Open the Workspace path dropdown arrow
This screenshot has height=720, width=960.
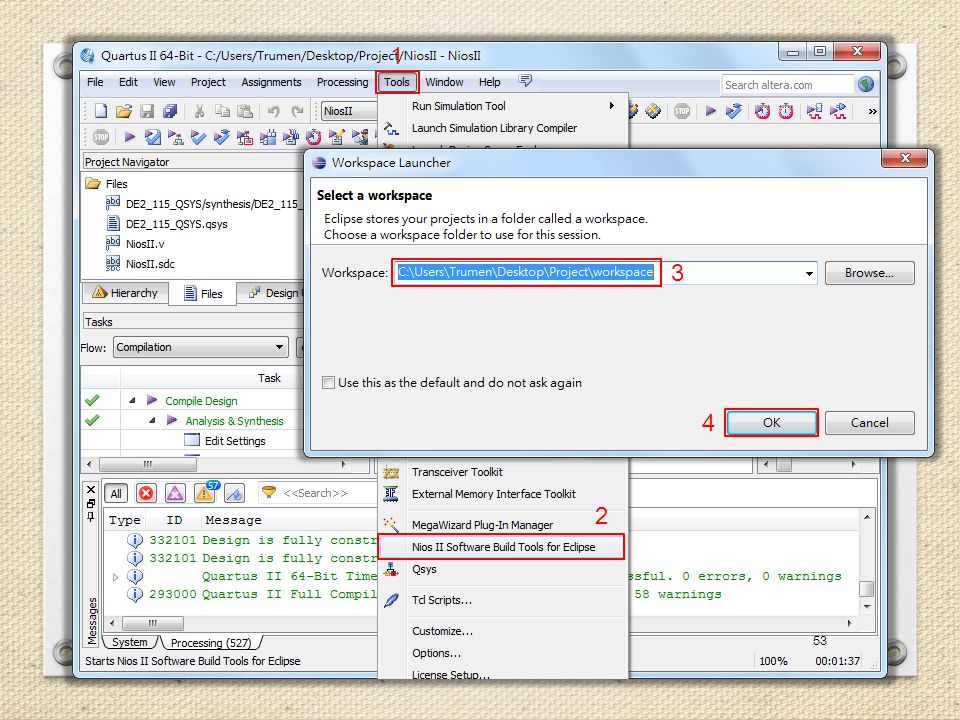click(x=809, y=273)
